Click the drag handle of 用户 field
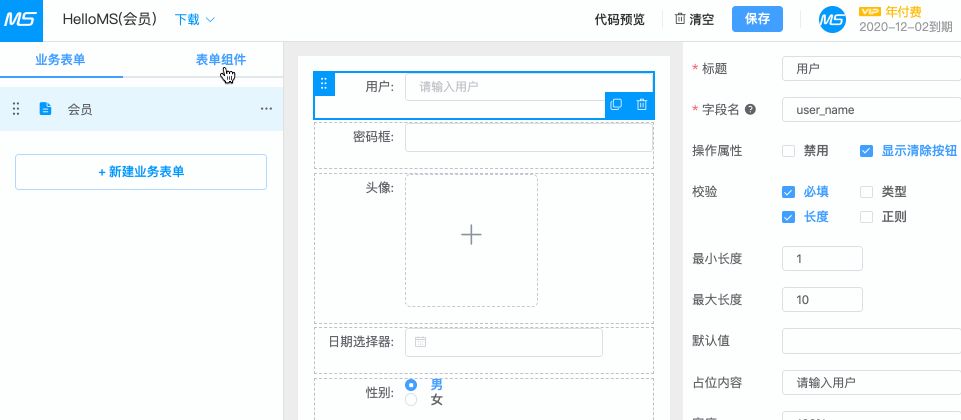961x420 pixels. click(x=324, y=84)
